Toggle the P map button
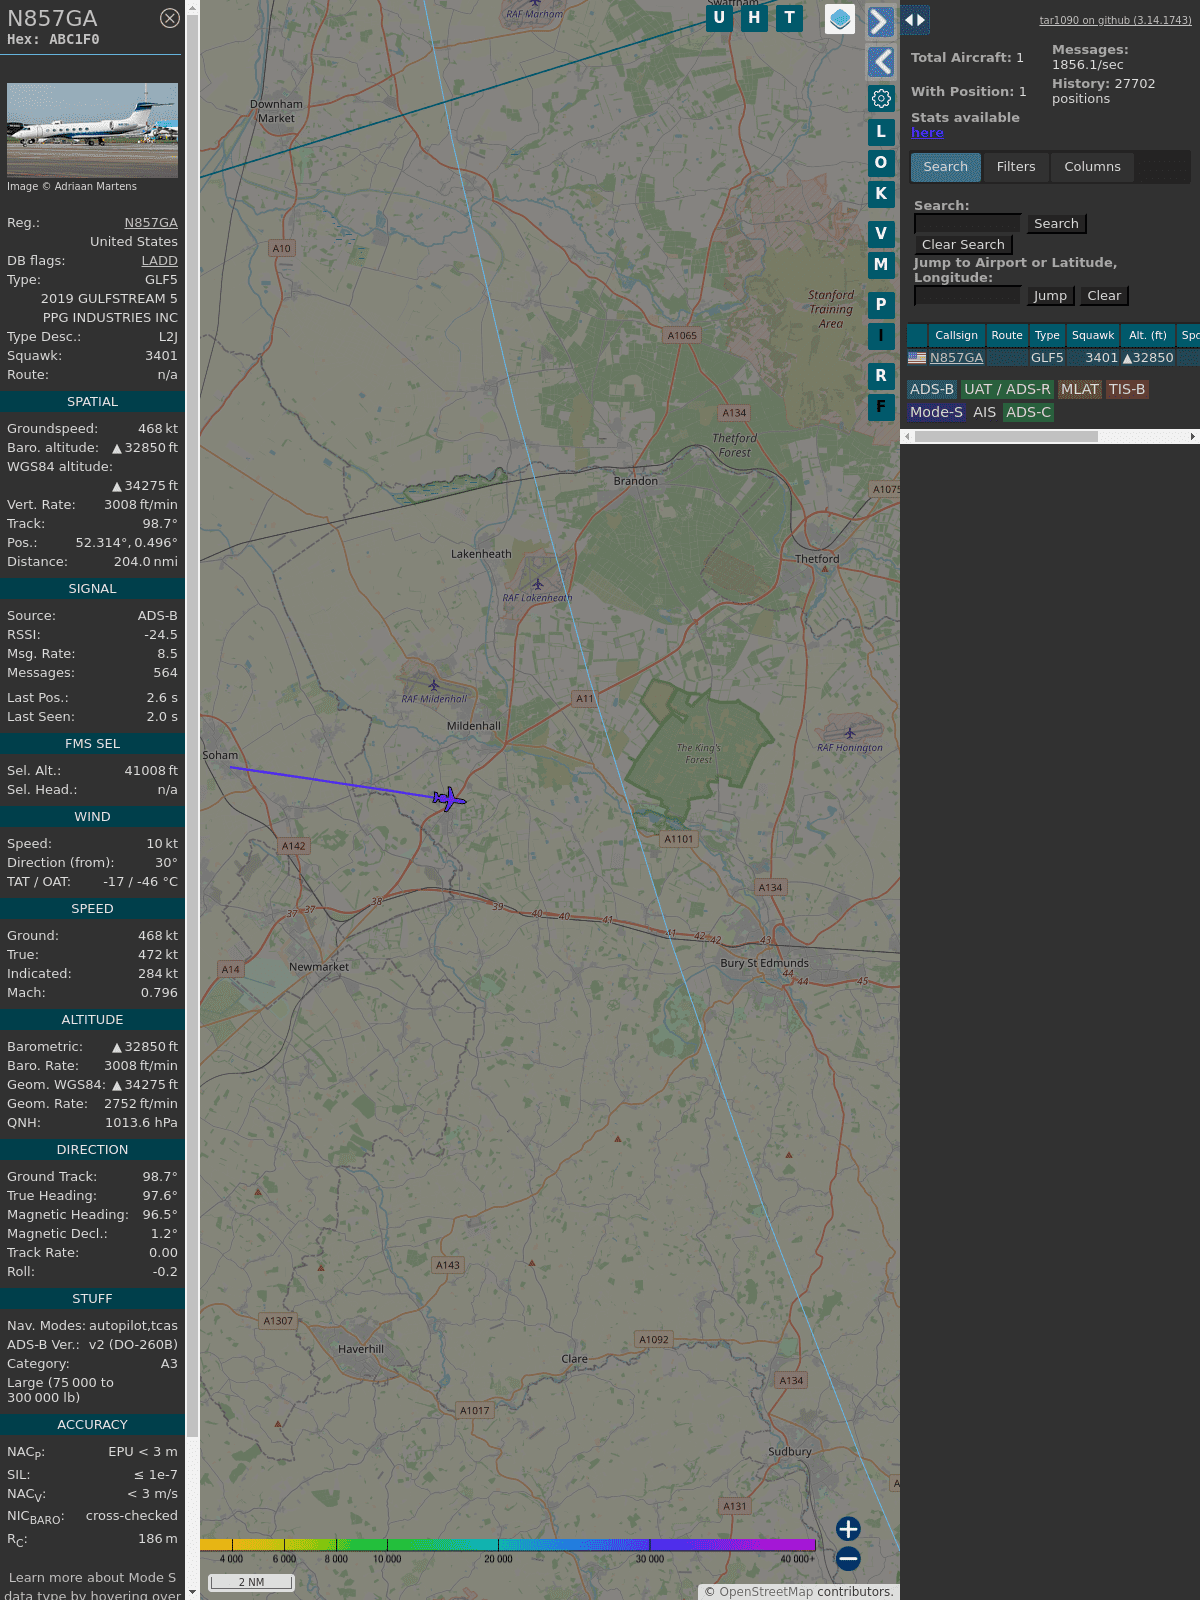 click(x=881, y=304)
